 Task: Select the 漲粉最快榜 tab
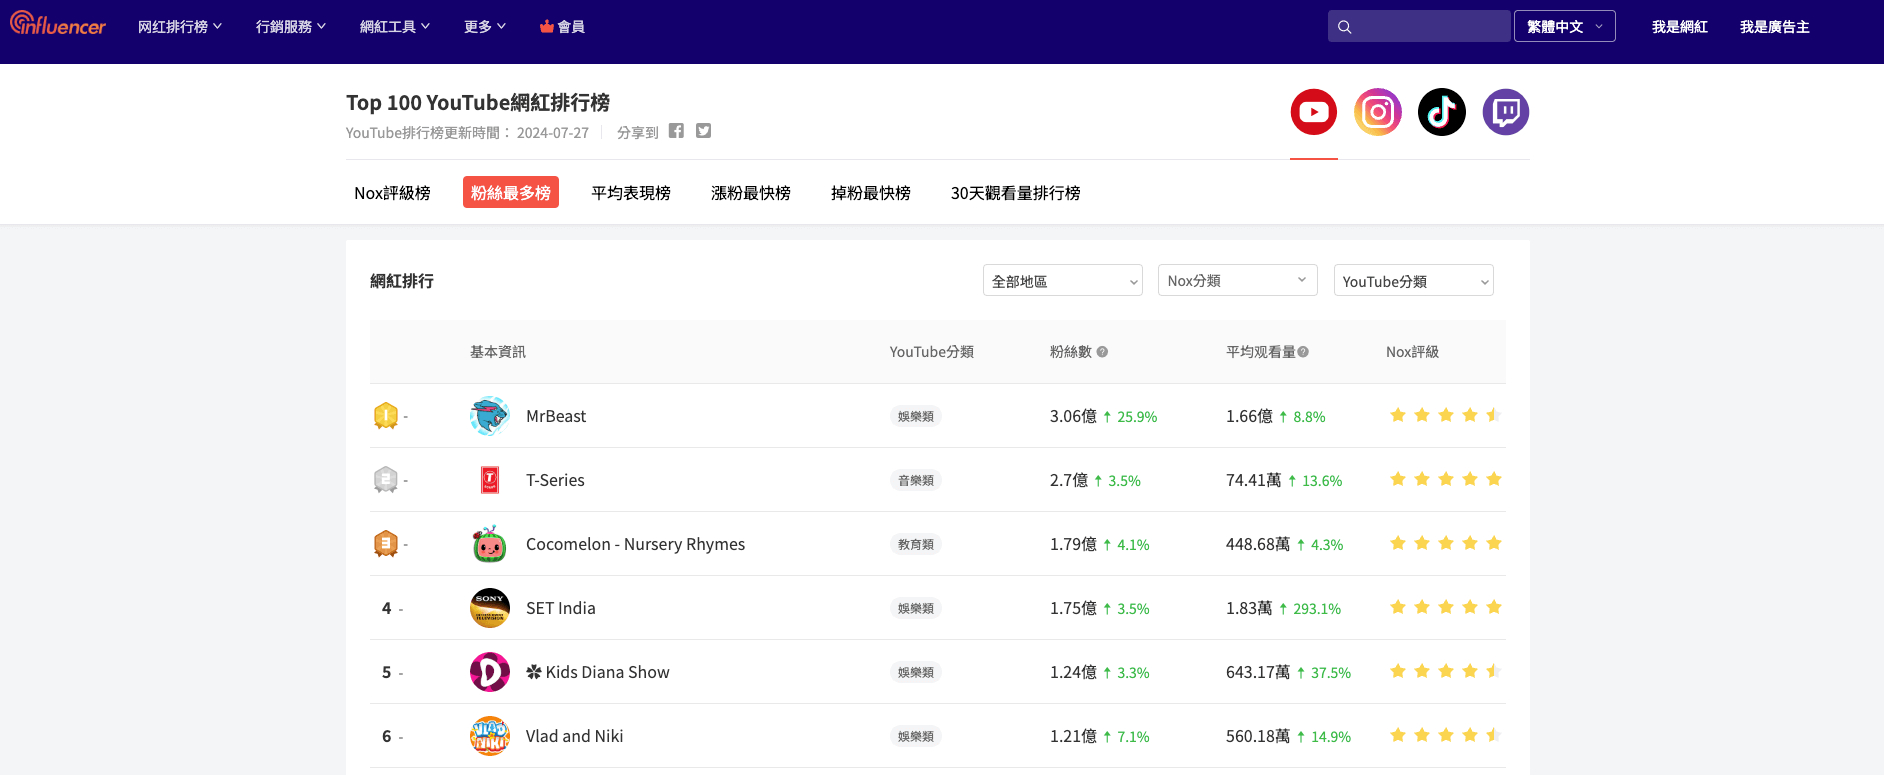point(750,193)
